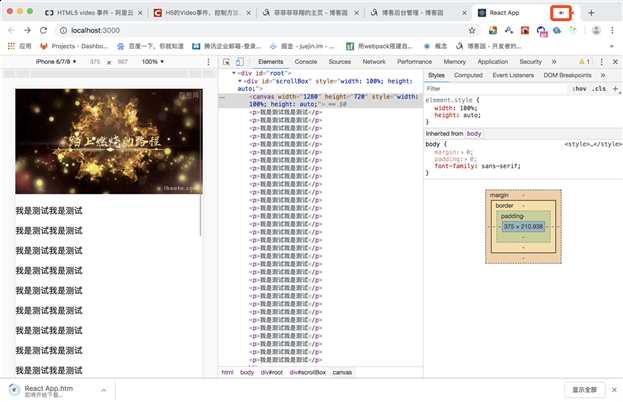Click the Styles Filter input field

click(x=497, y=89)
